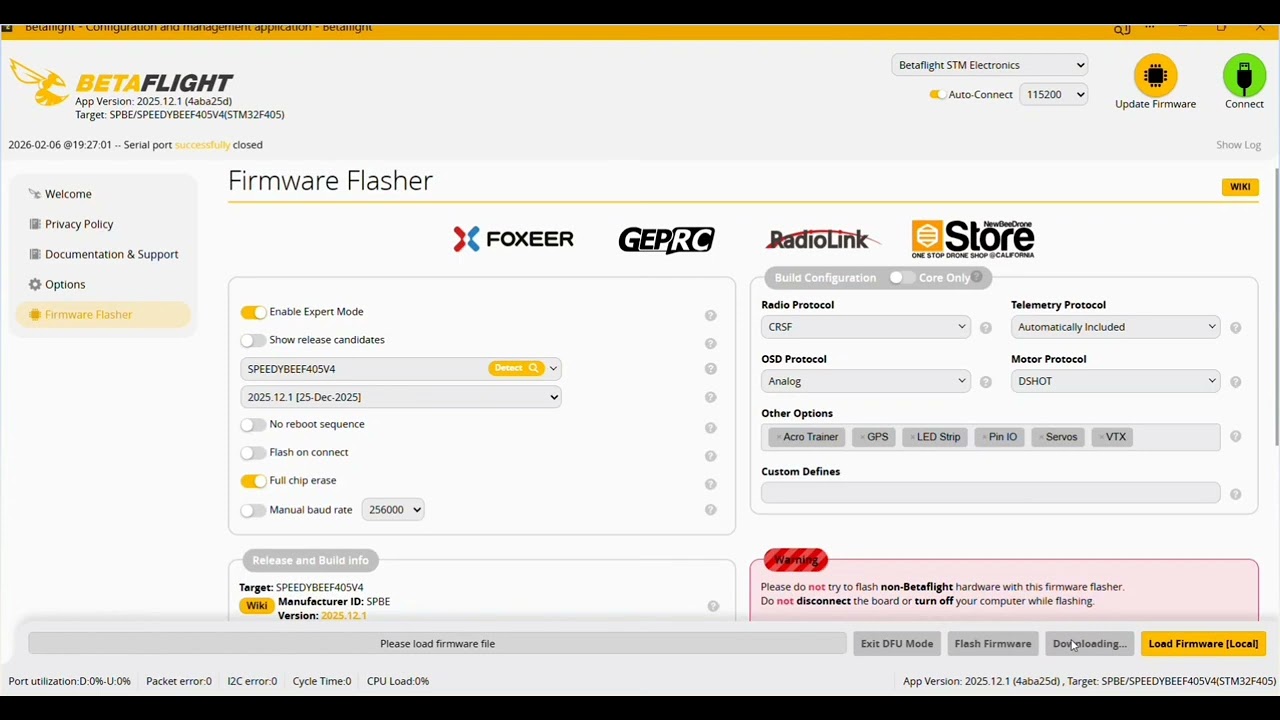The height and width of the screenshot is (720, 1280).
Task: Remove the Servos option tag
Action: pos(1040,437)
